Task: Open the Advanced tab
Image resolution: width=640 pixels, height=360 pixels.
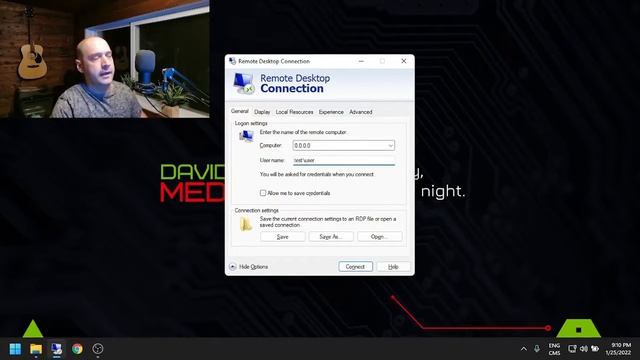Action: coord(361,112)
